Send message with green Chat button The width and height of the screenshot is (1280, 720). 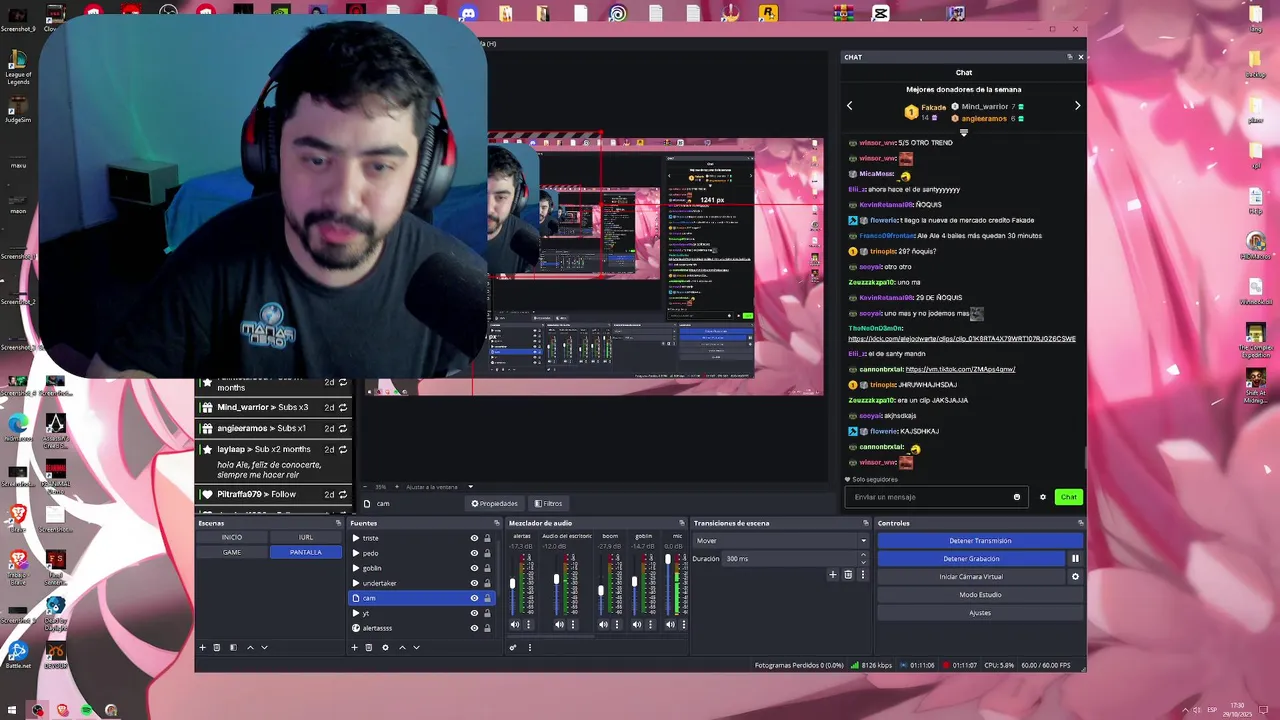coord(1068,497)
